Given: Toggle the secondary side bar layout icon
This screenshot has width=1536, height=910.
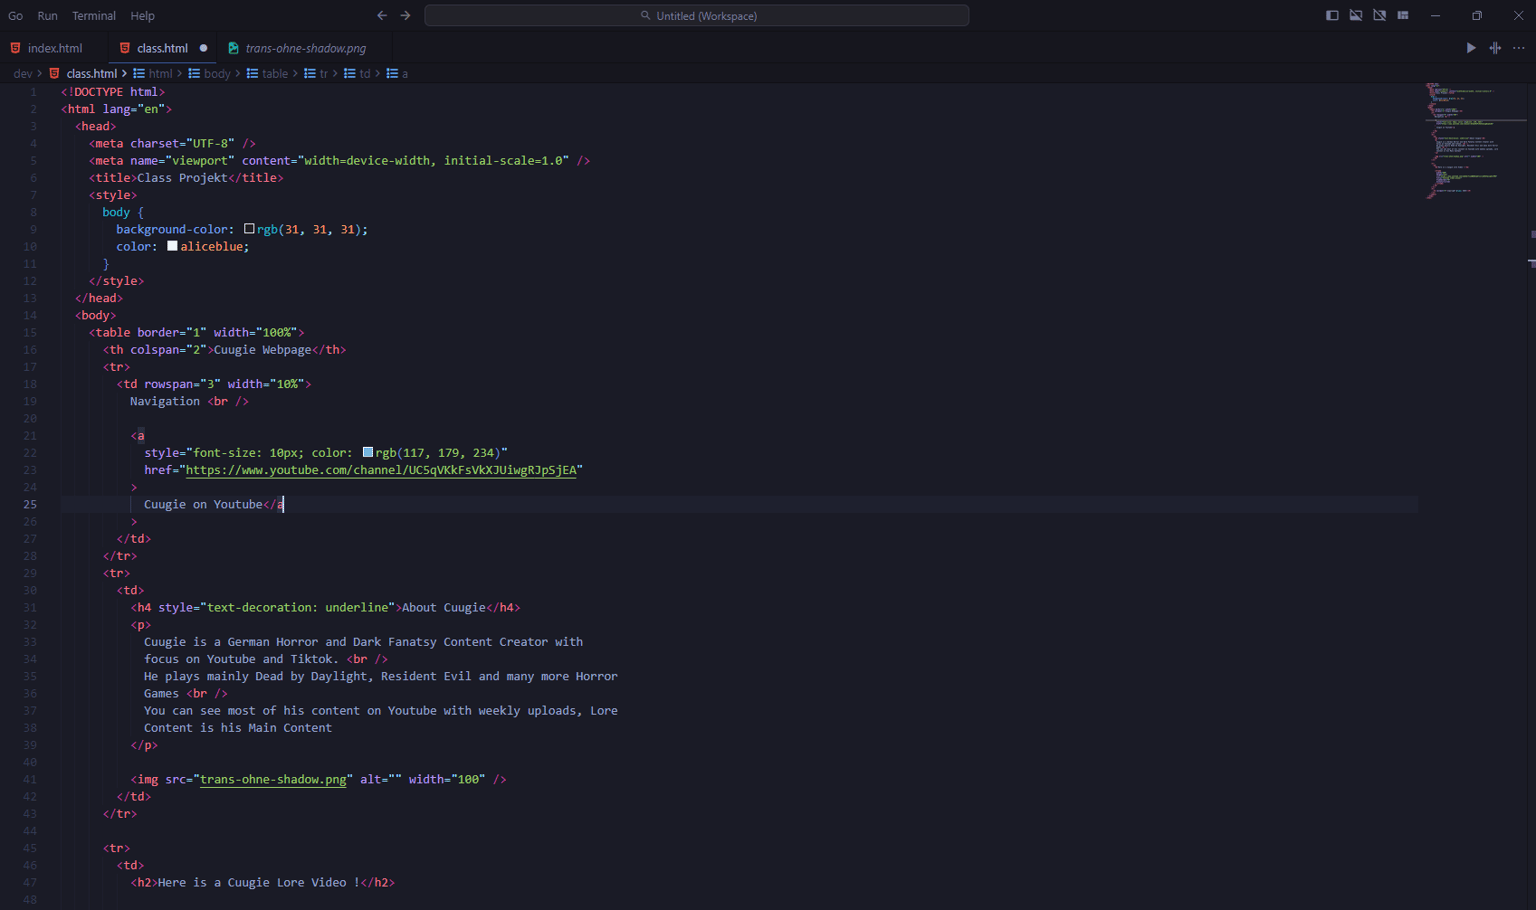Looking at the screenshot, I should coord(1379,15).
